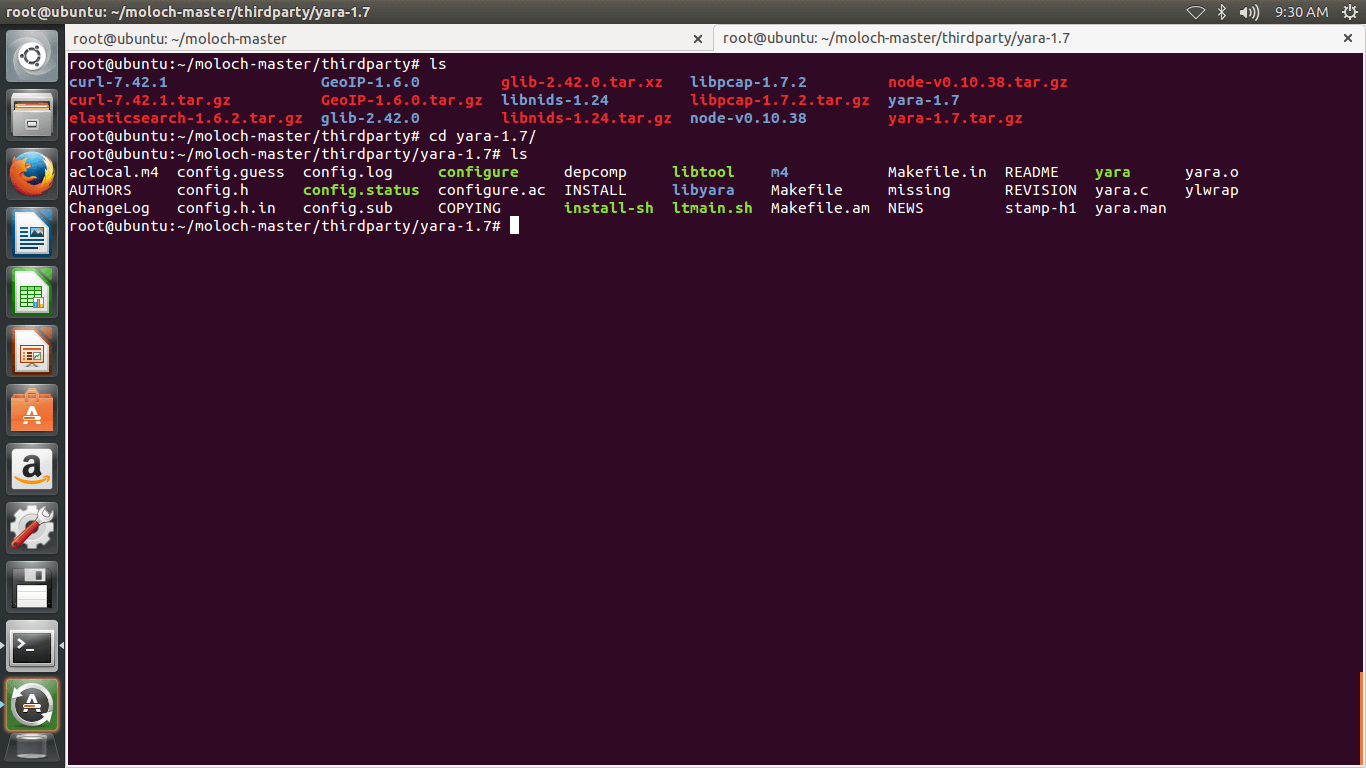Open the clock calendar menu

click(1302, 12)
